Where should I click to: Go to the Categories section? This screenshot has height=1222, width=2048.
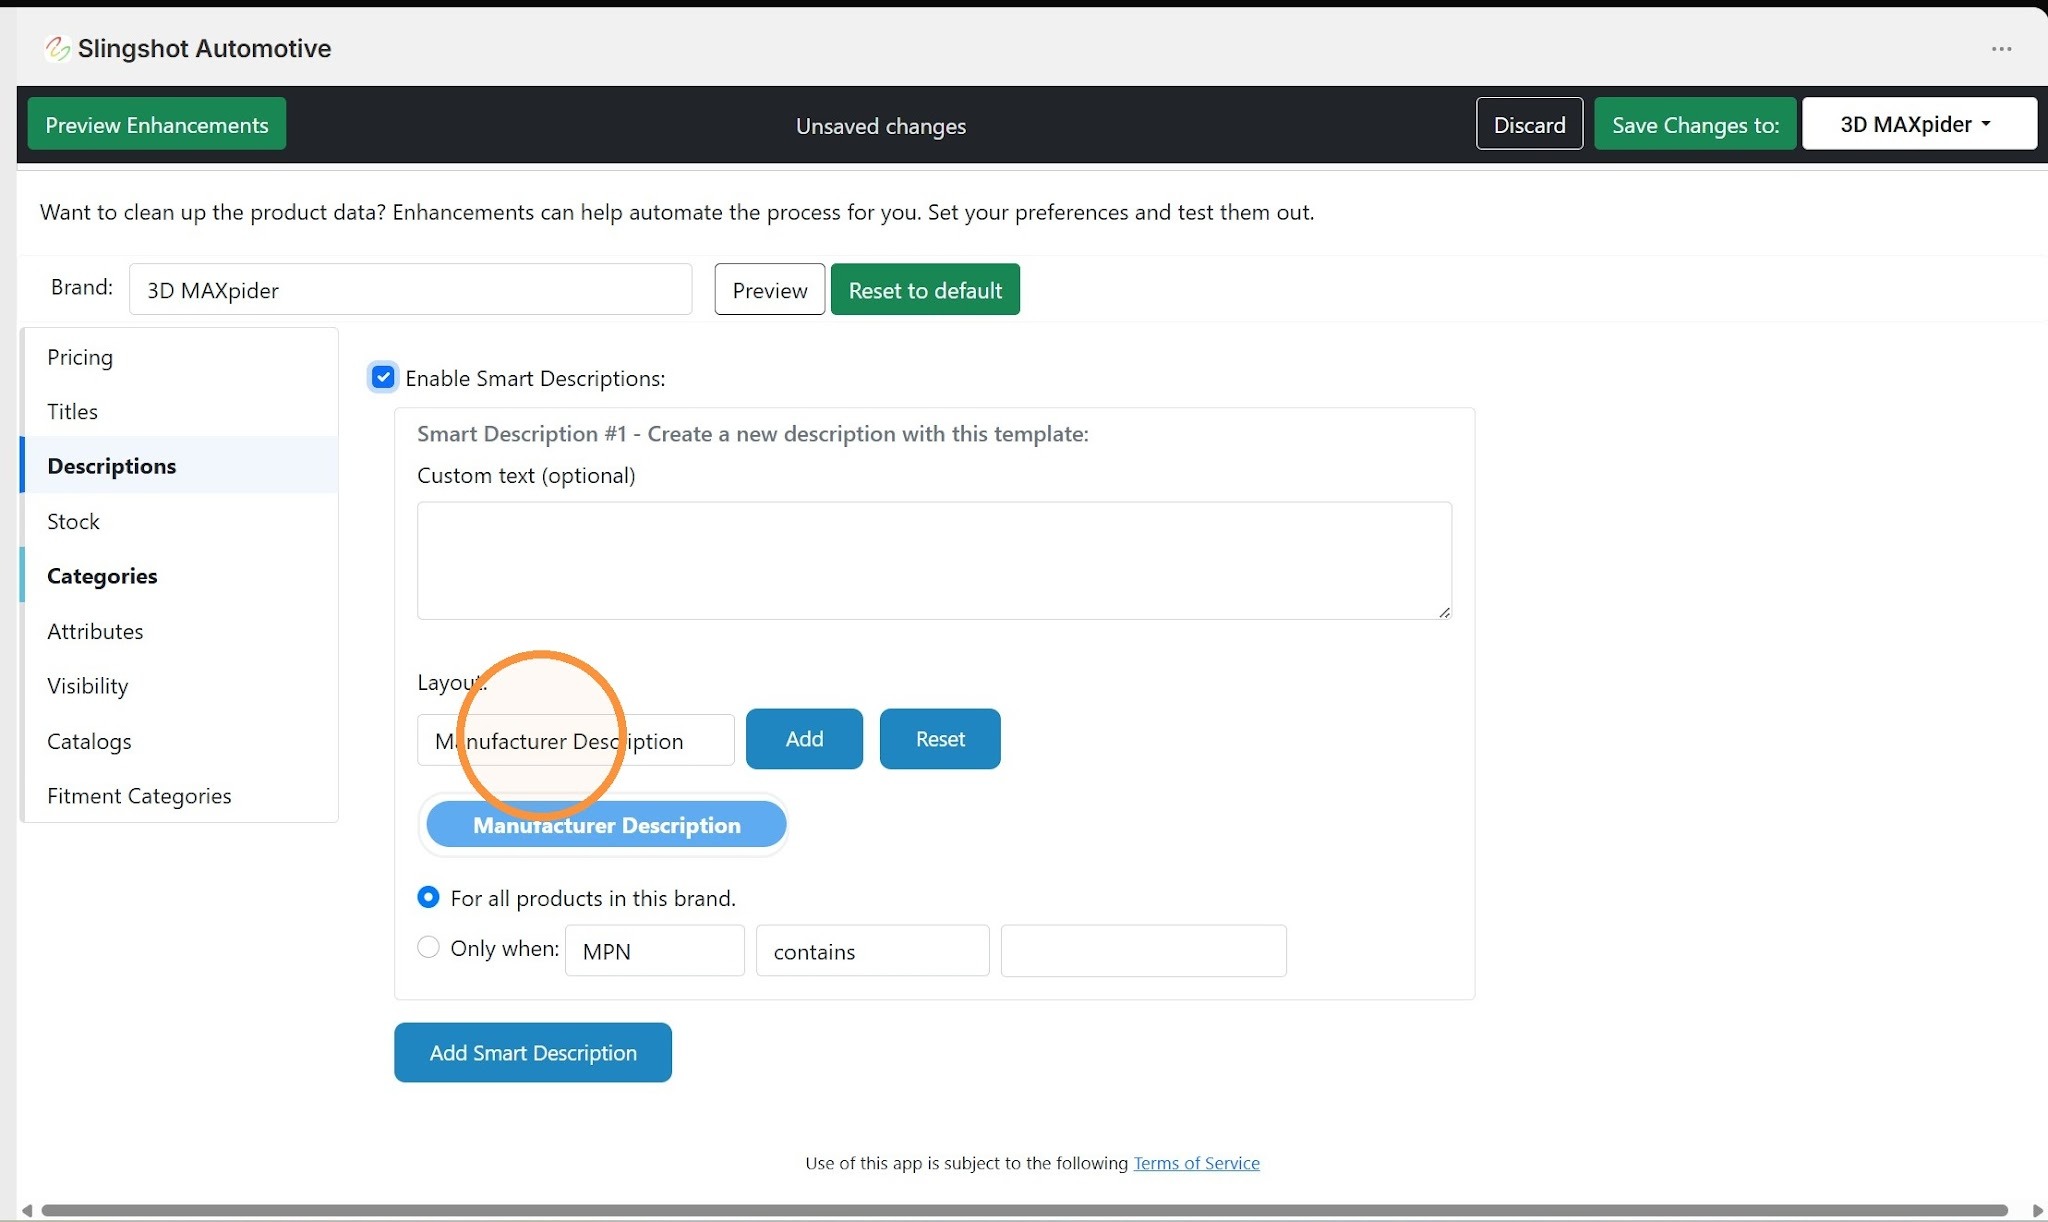pos(180,576)
